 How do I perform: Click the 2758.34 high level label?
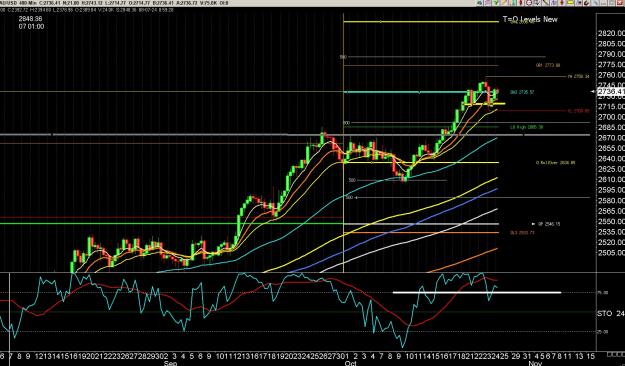pos(578,77)
